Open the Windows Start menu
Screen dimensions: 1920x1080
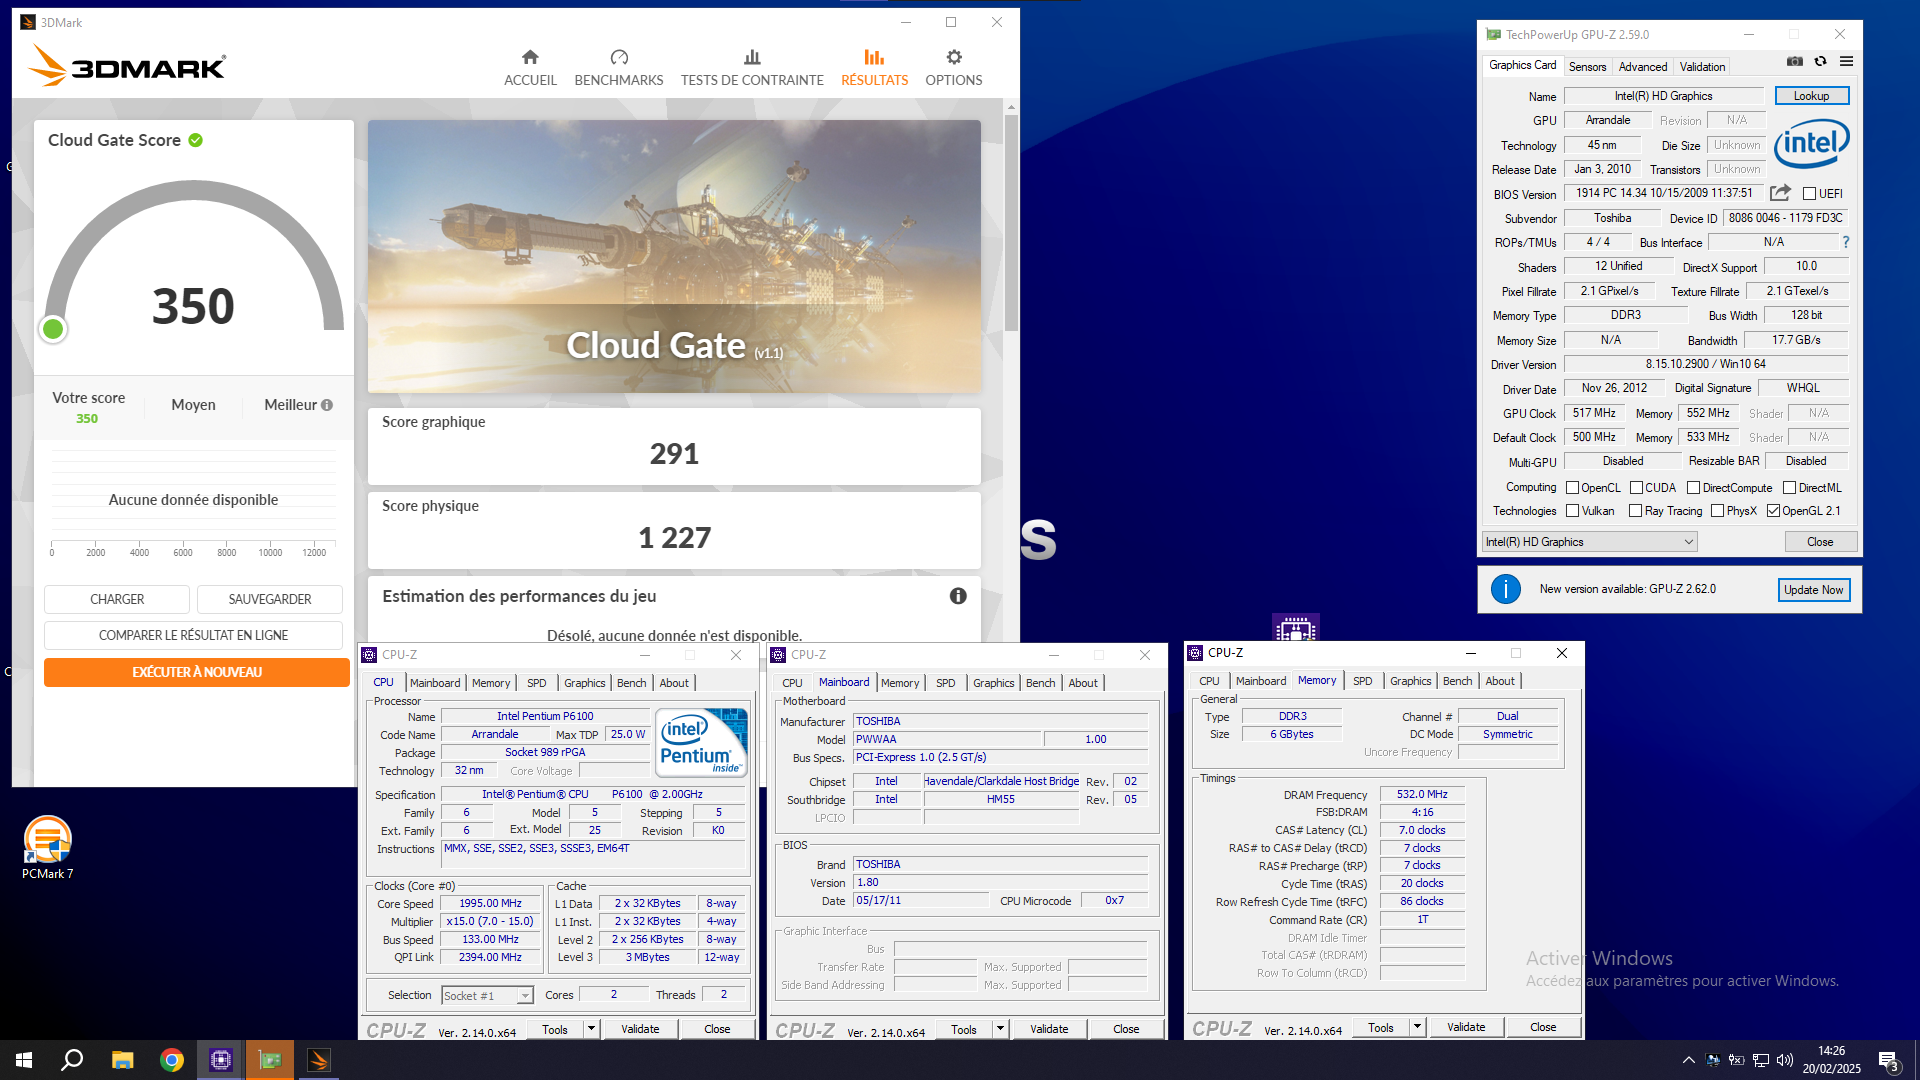(24, 1060)
